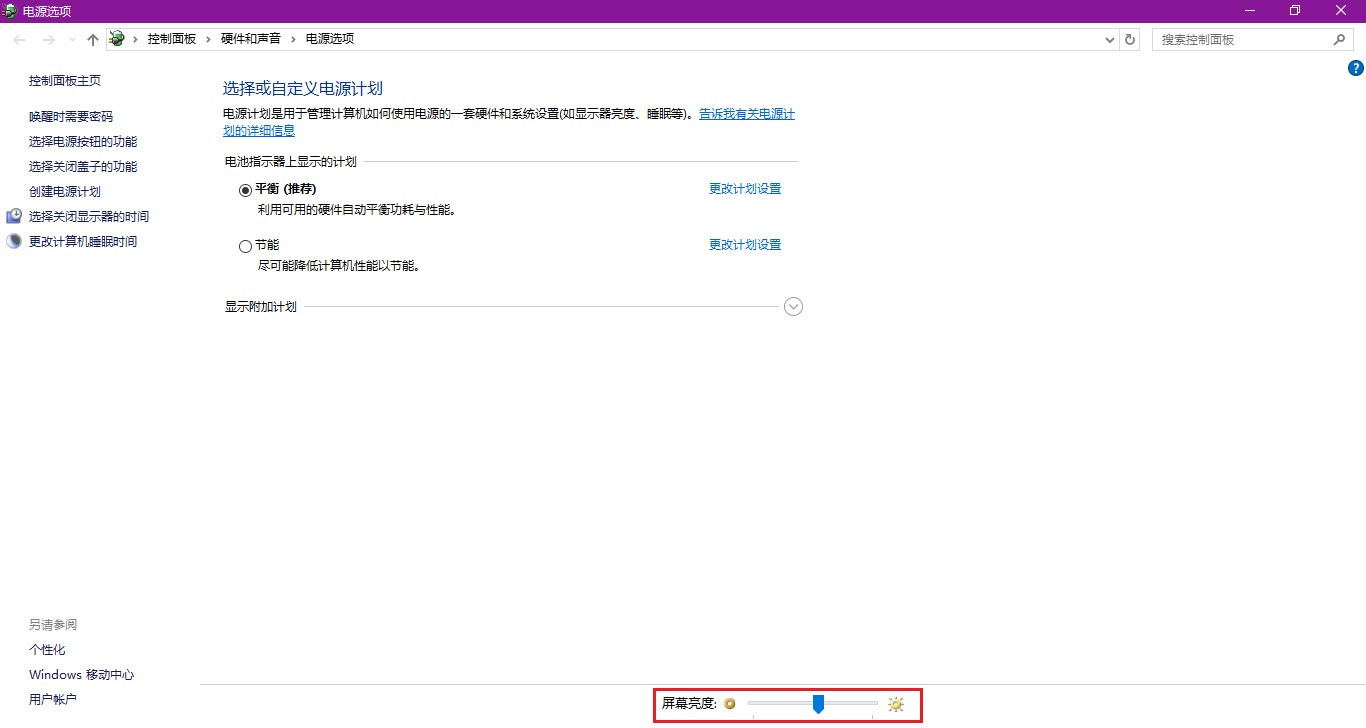This screenshot has height=728, width=1366.
Task: Click the Back navigation arrow
Action: [20, 39]
